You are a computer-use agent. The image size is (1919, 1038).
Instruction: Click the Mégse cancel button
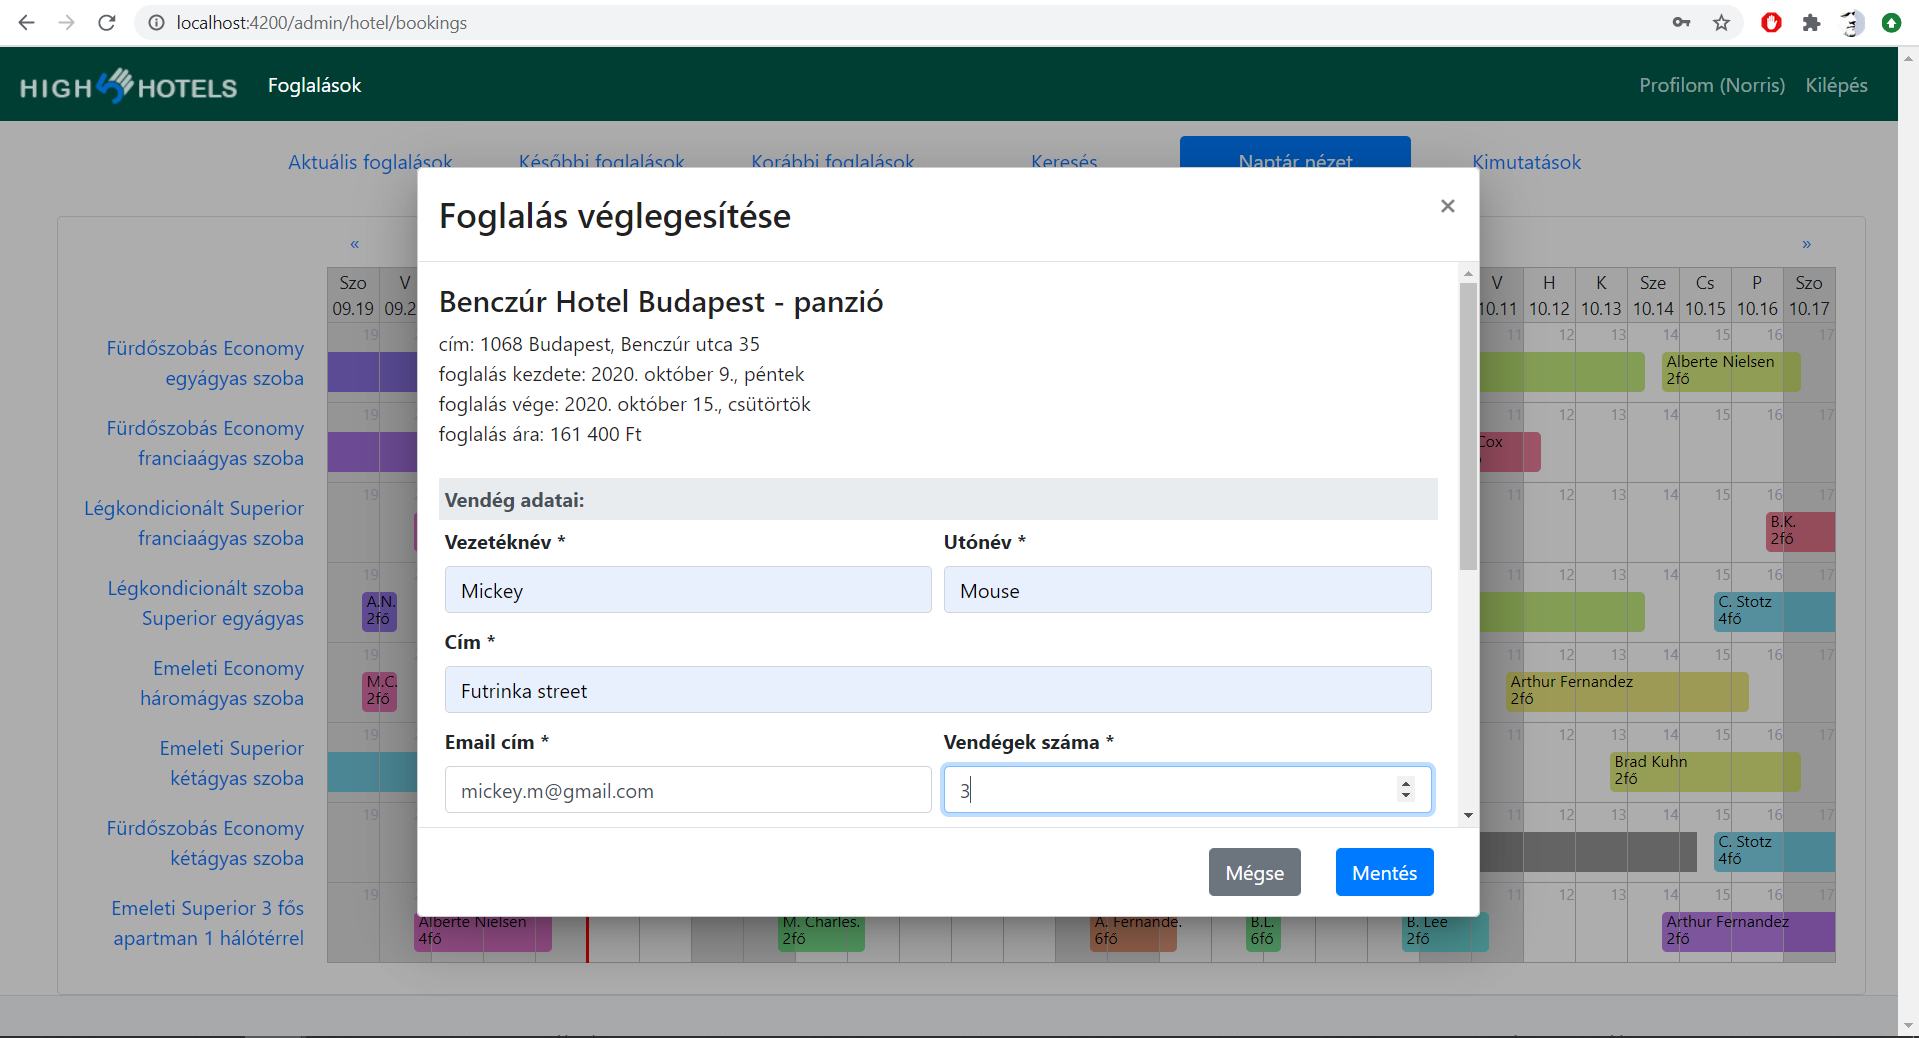pyautogui.click(x=1254, y=873)
